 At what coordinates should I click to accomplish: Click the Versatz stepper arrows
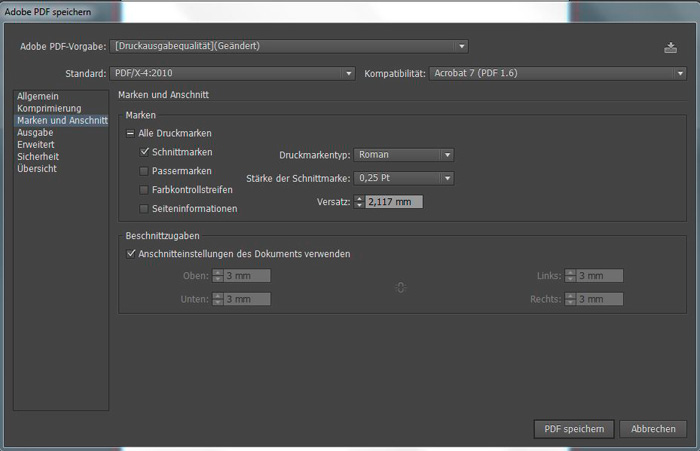click(x=359, y=202)
